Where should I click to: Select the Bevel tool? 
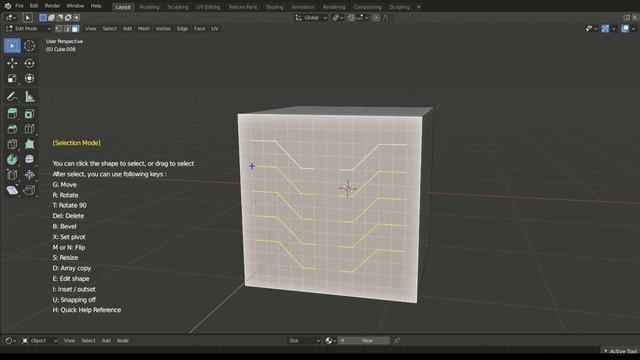[12, 129]
